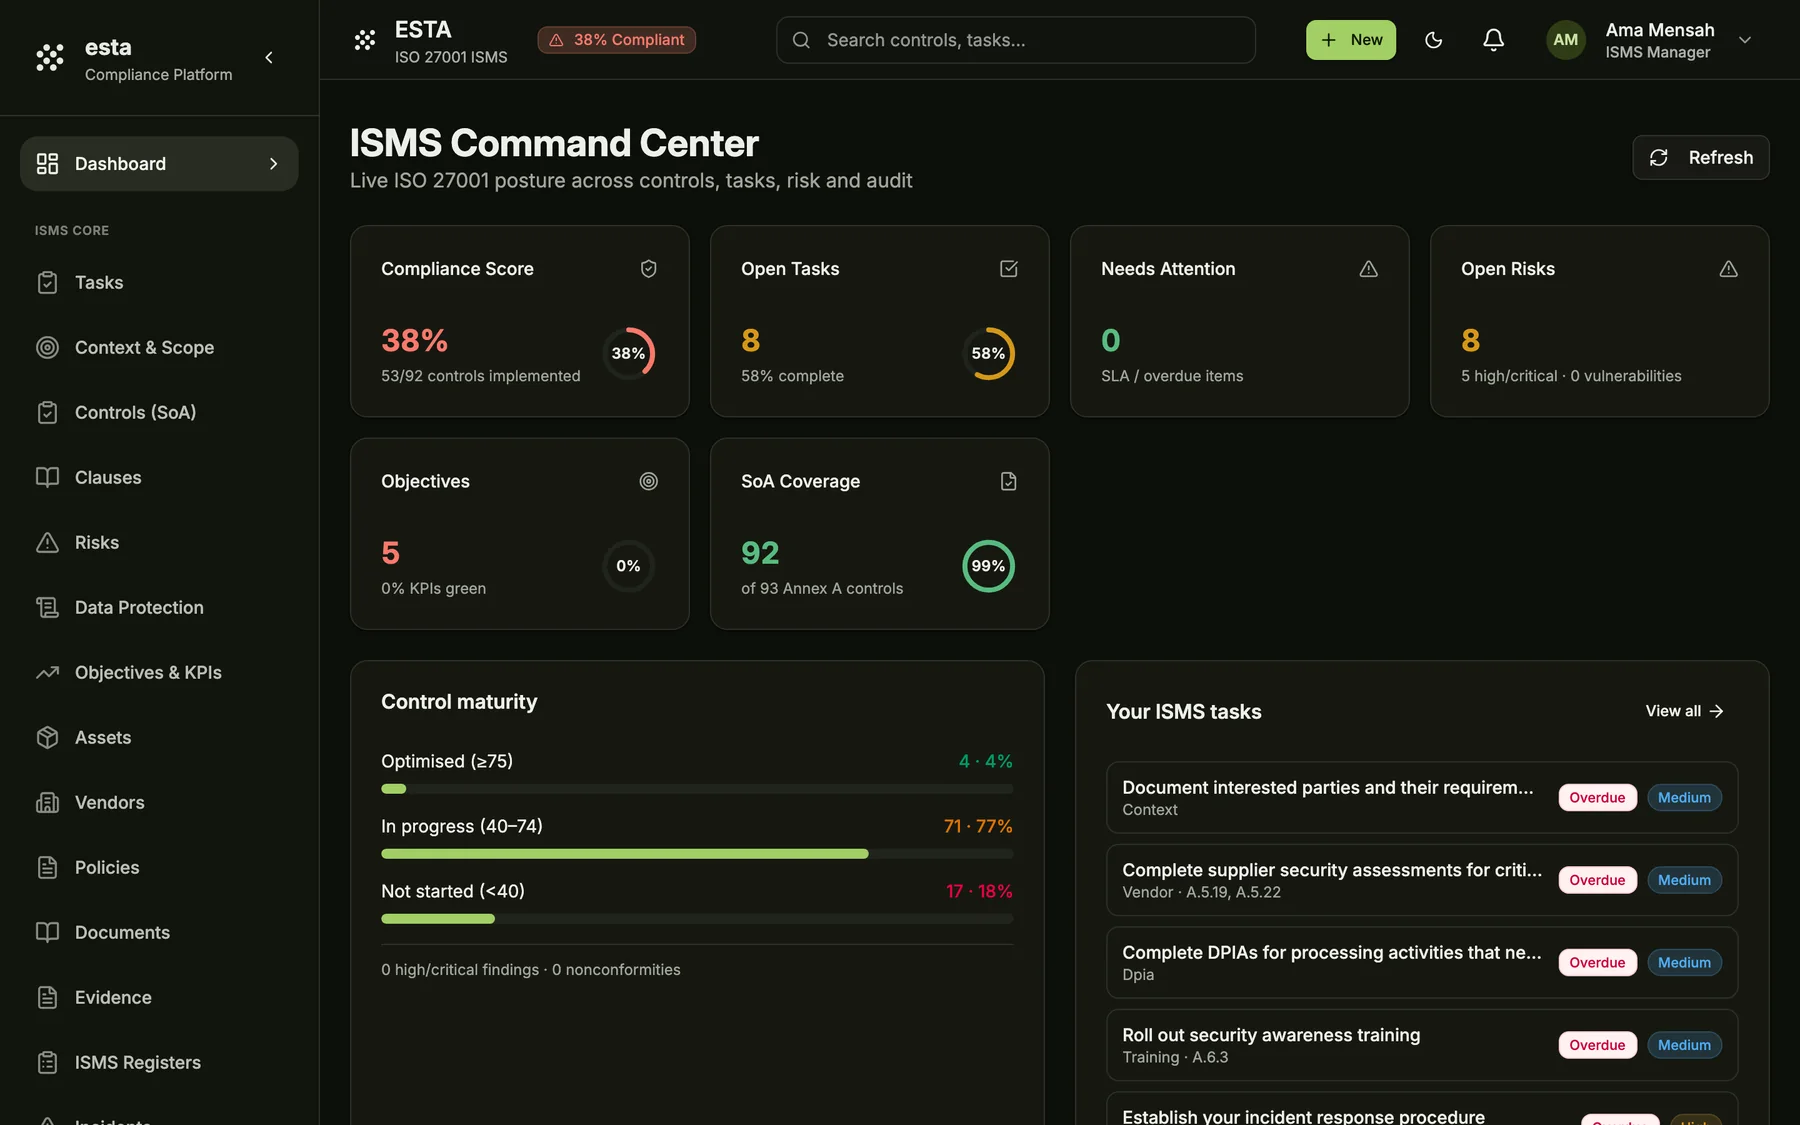
Task: Click the ESTA header logo icon
Action: click(x=365, y=40)
